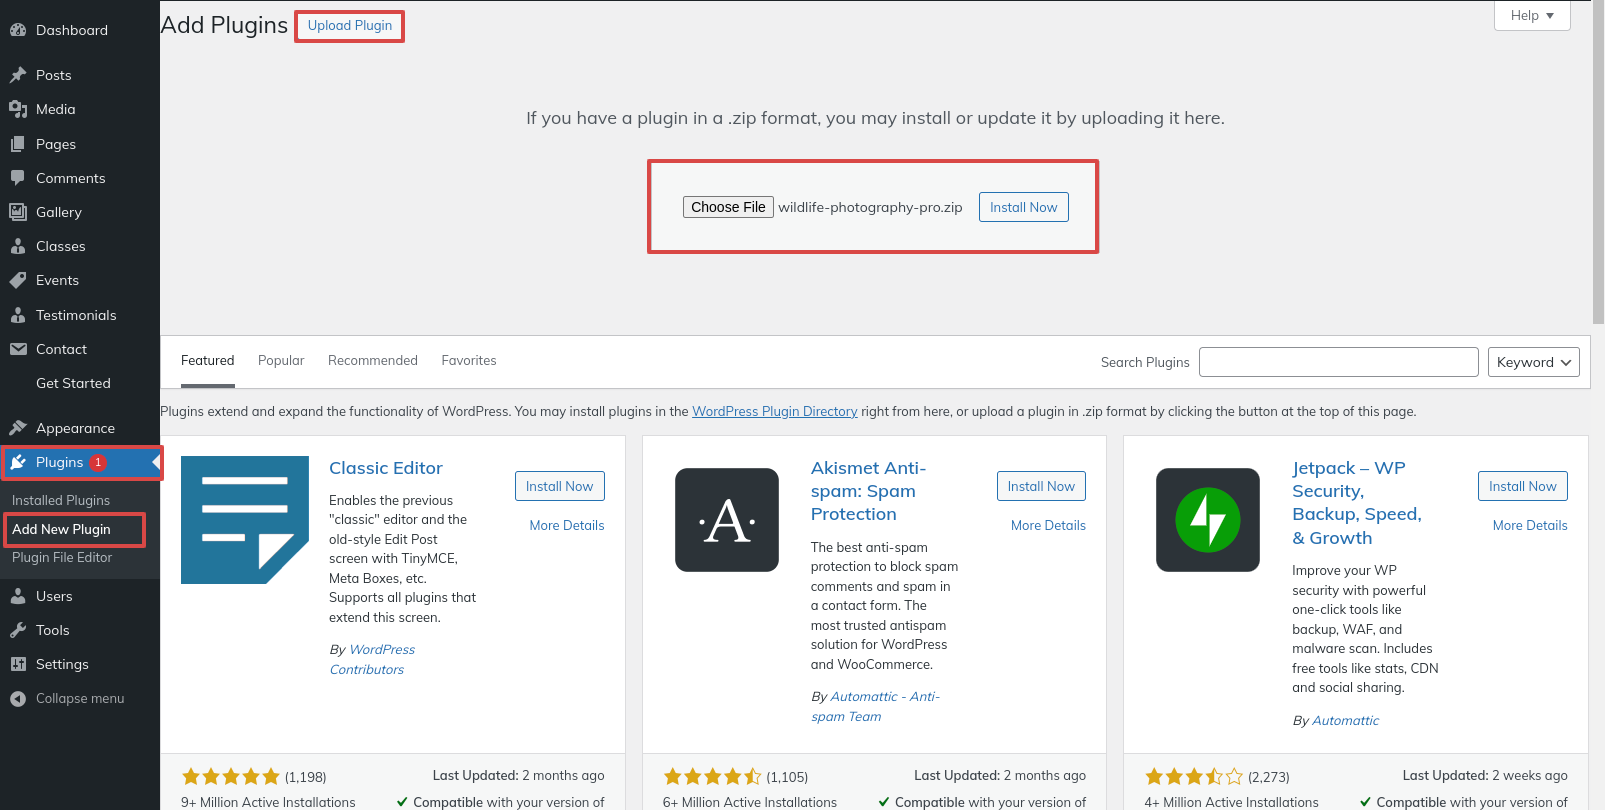Install the Jetpack plugin
Screen dimensions: 1605x810
pyautogui.click(x=1523, y=486)
